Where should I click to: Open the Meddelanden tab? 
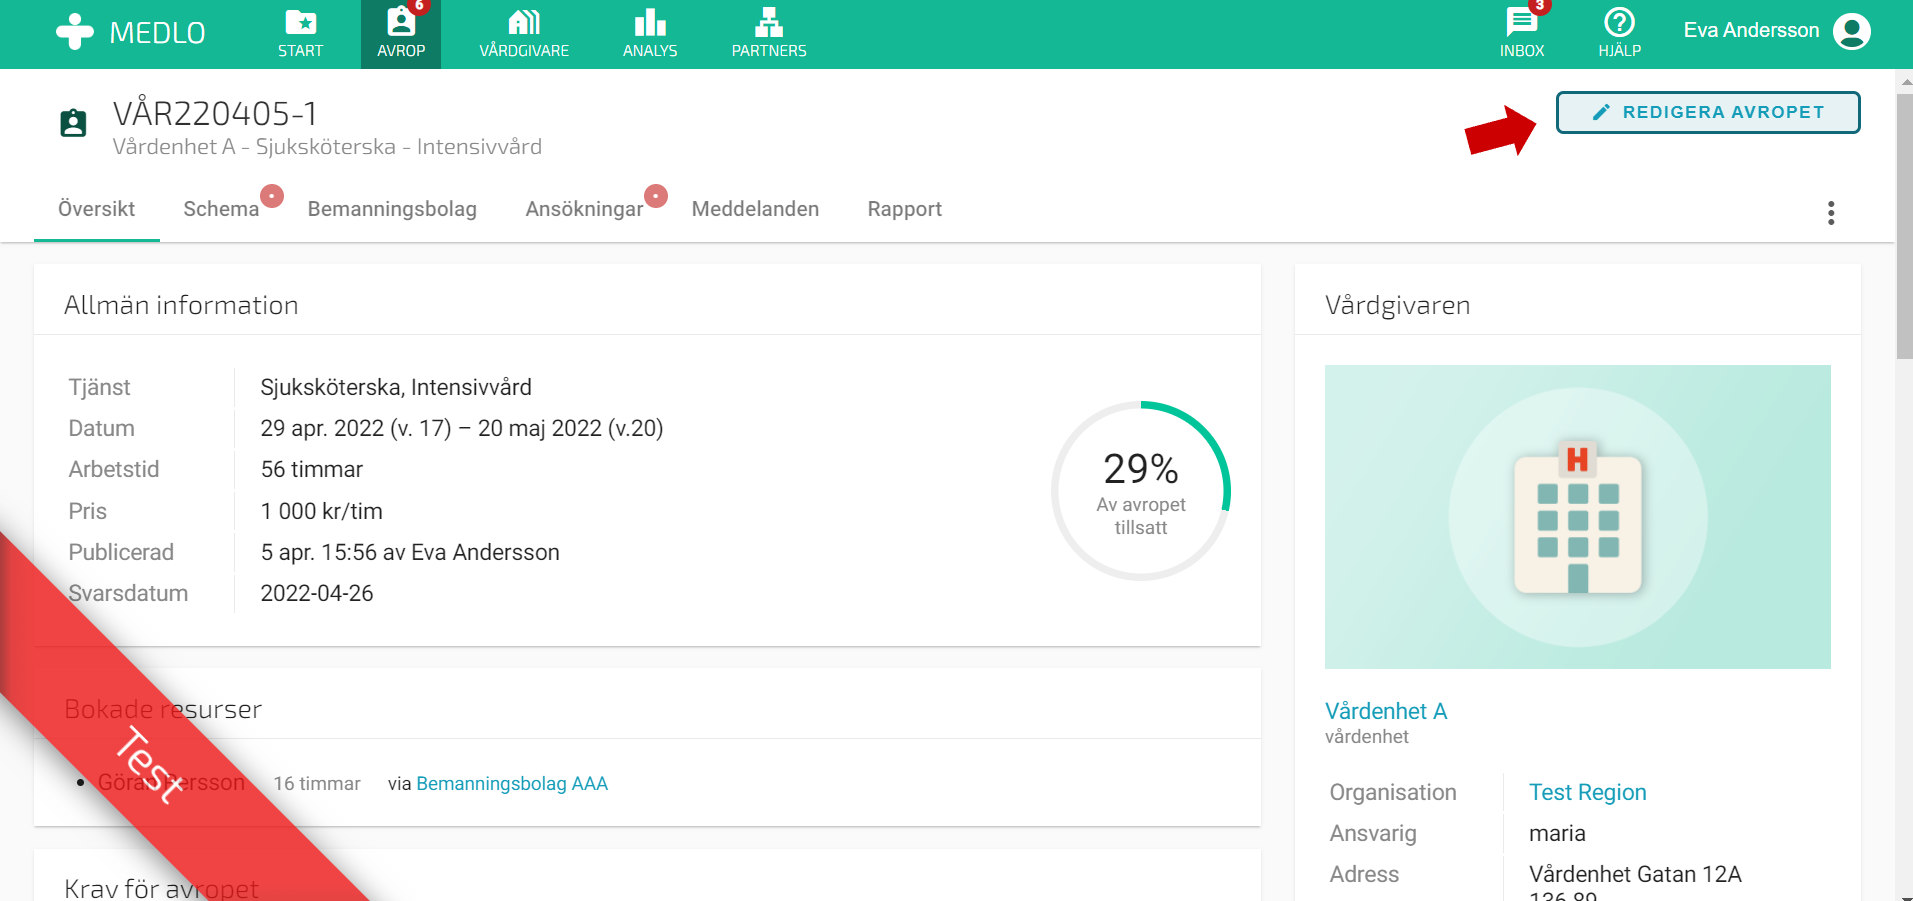(755, 209)
